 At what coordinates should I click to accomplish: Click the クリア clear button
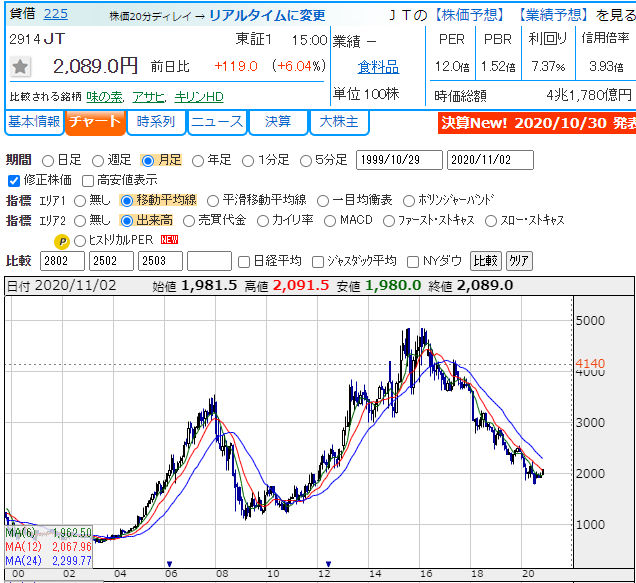click(519, 261)
